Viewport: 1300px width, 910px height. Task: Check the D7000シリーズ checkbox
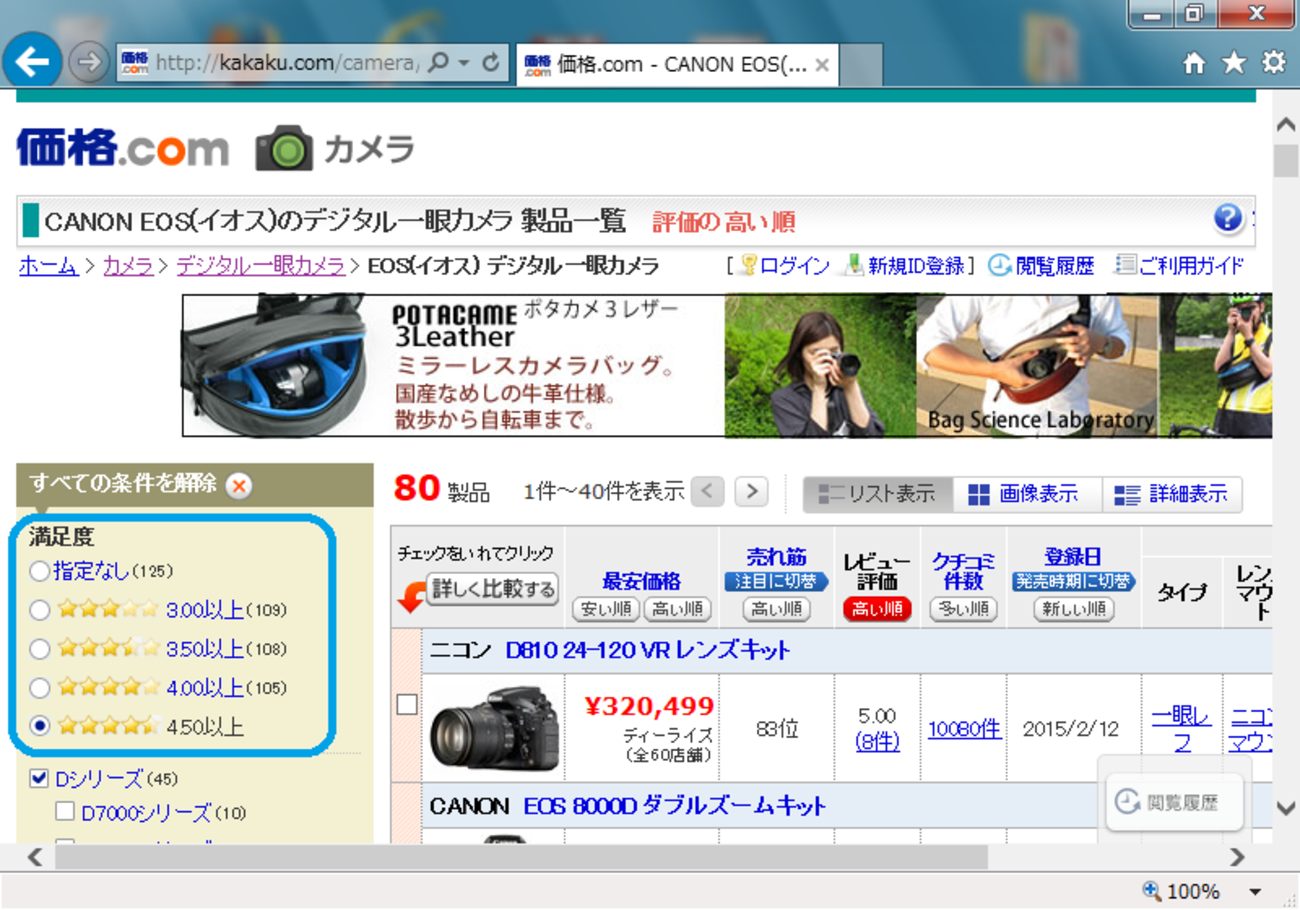(x=65, y=811)
